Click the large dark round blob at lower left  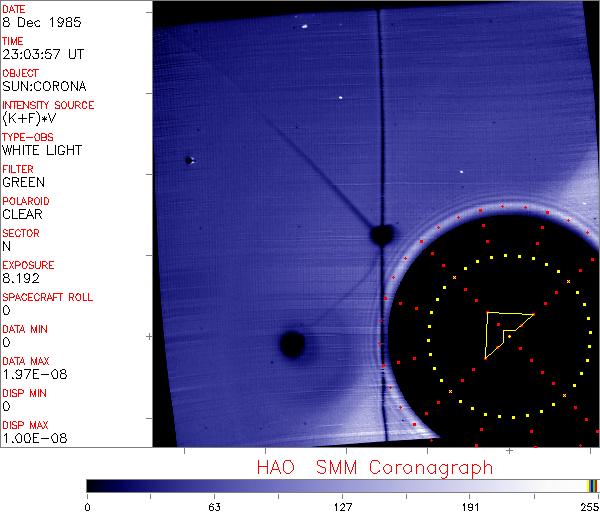coord(292,344)
